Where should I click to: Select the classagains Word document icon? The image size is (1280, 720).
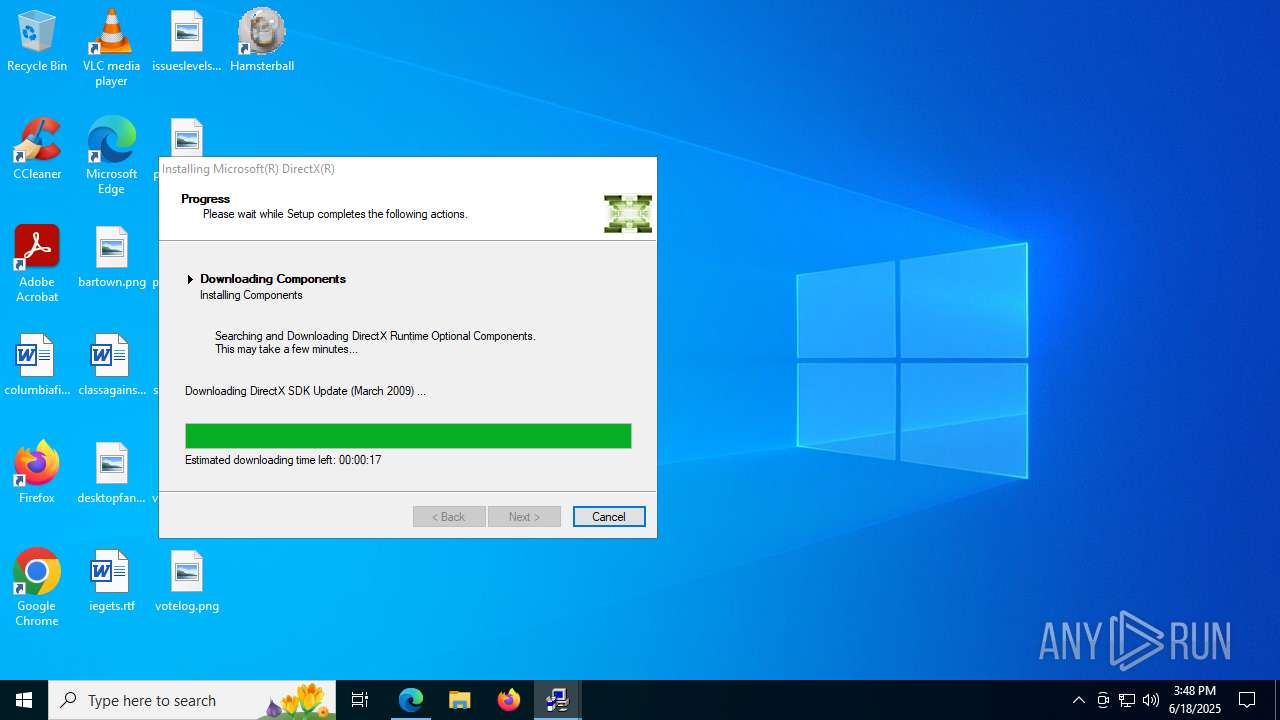(112, 365)
